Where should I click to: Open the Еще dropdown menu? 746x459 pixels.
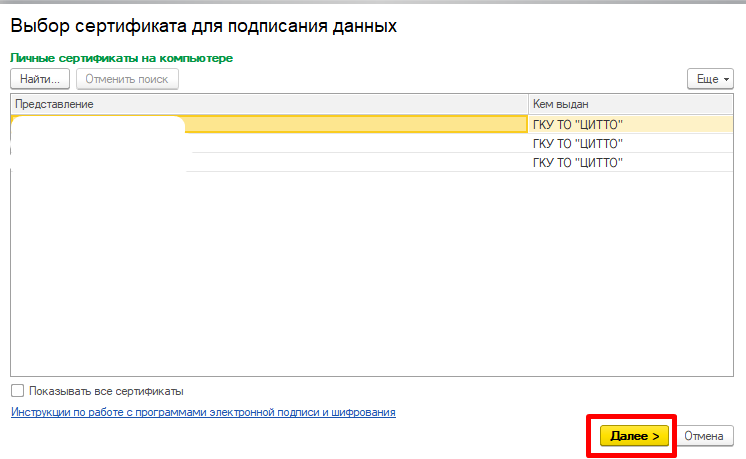coord(711,78)
